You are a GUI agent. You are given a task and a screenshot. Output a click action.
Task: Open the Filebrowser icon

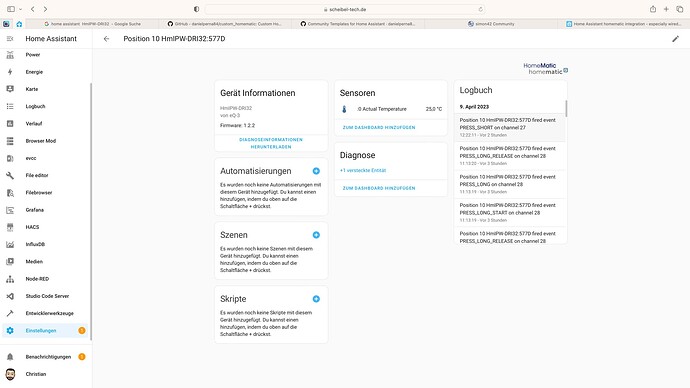click(x=10, y=193)
